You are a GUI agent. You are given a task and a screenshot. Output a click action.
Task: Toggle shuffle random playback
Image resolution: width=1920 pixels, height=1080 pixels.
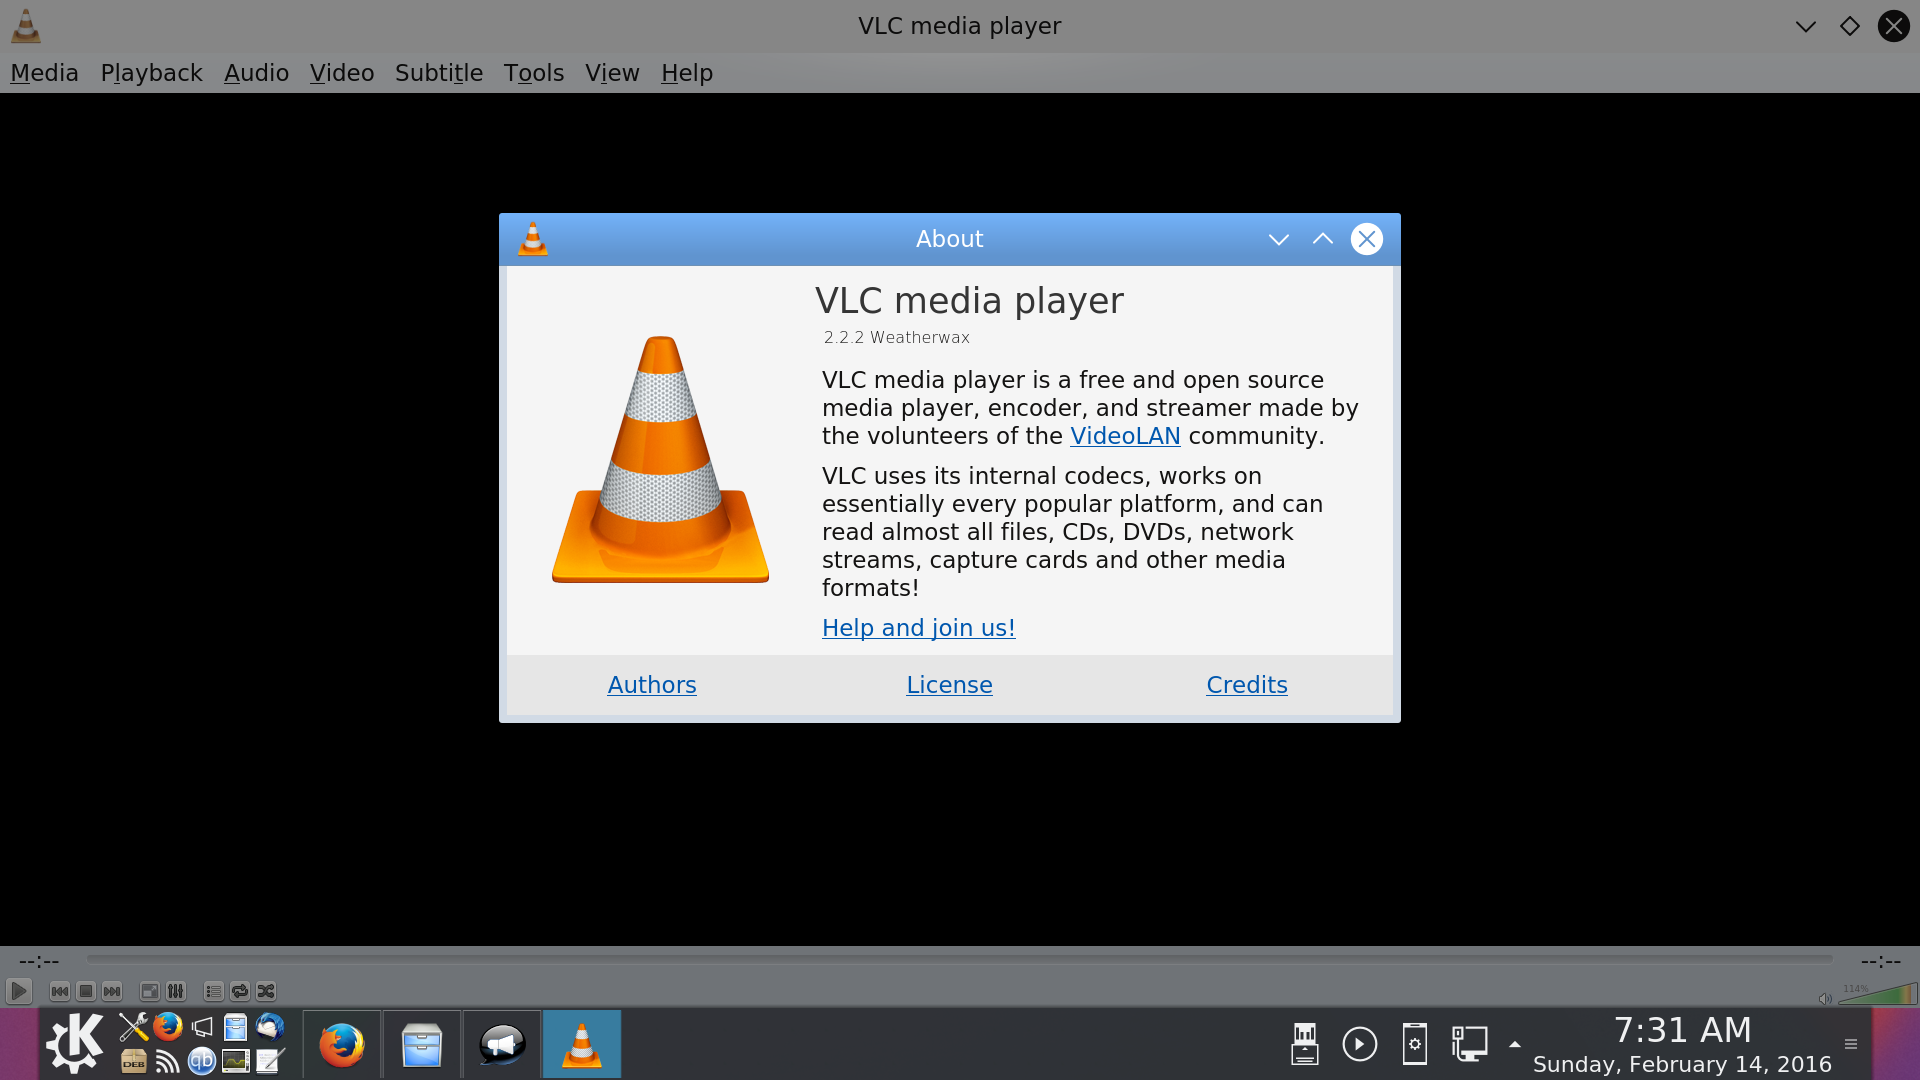pyautogui.click(x=266, y=991)
